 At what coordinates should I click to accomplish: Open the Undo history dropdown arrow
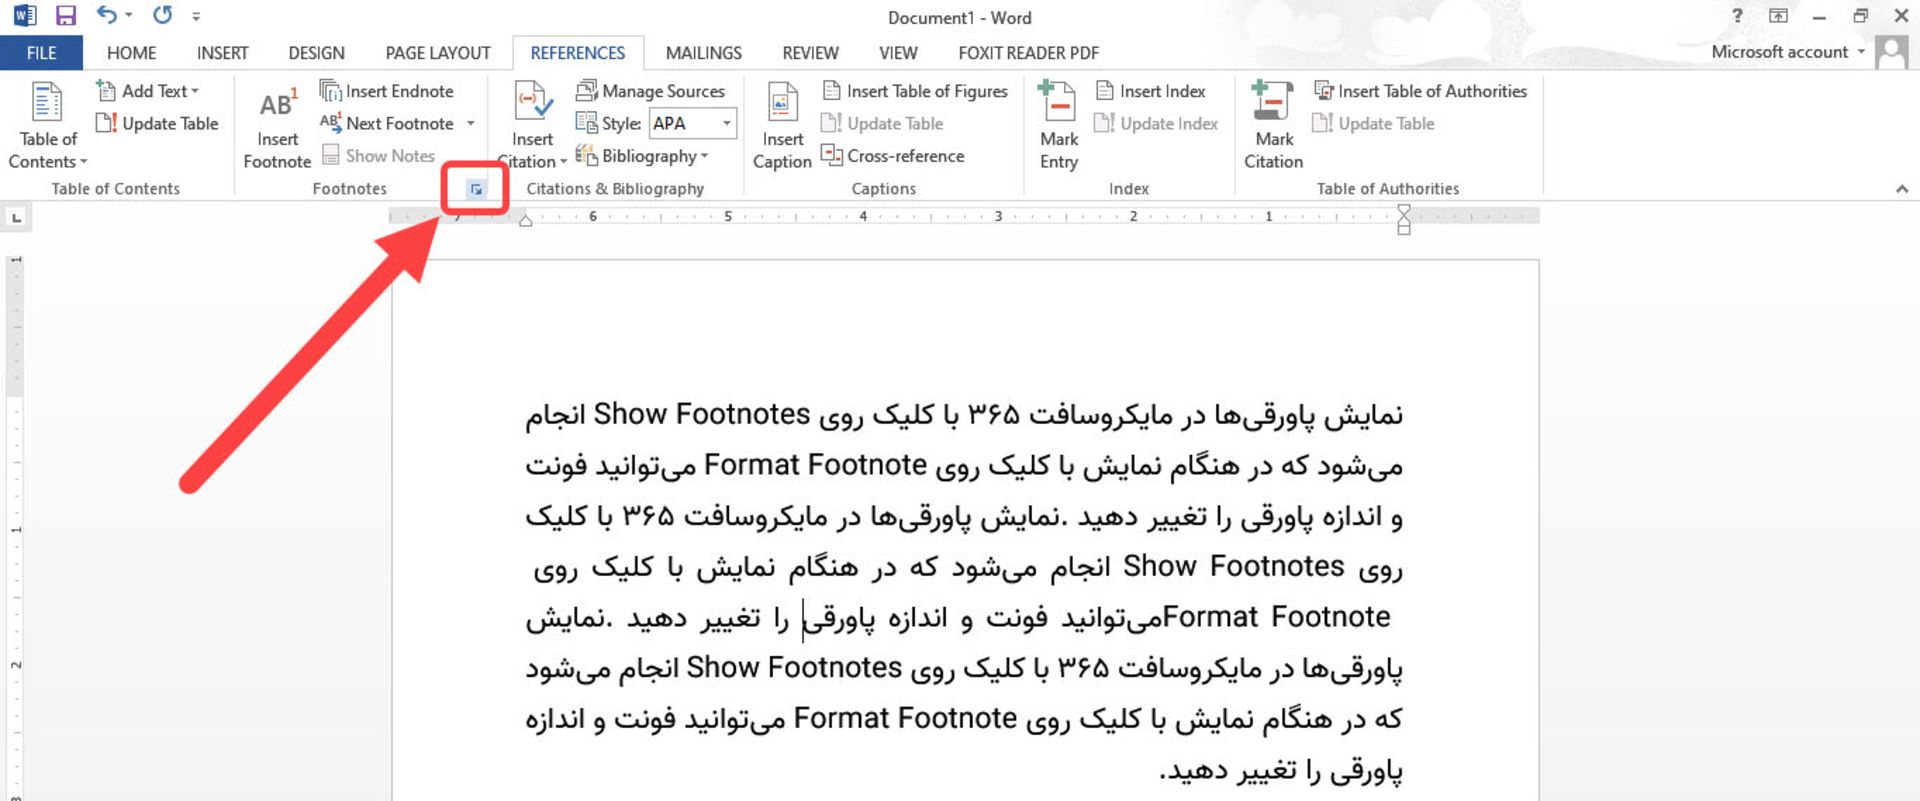(x=129, y=16)
